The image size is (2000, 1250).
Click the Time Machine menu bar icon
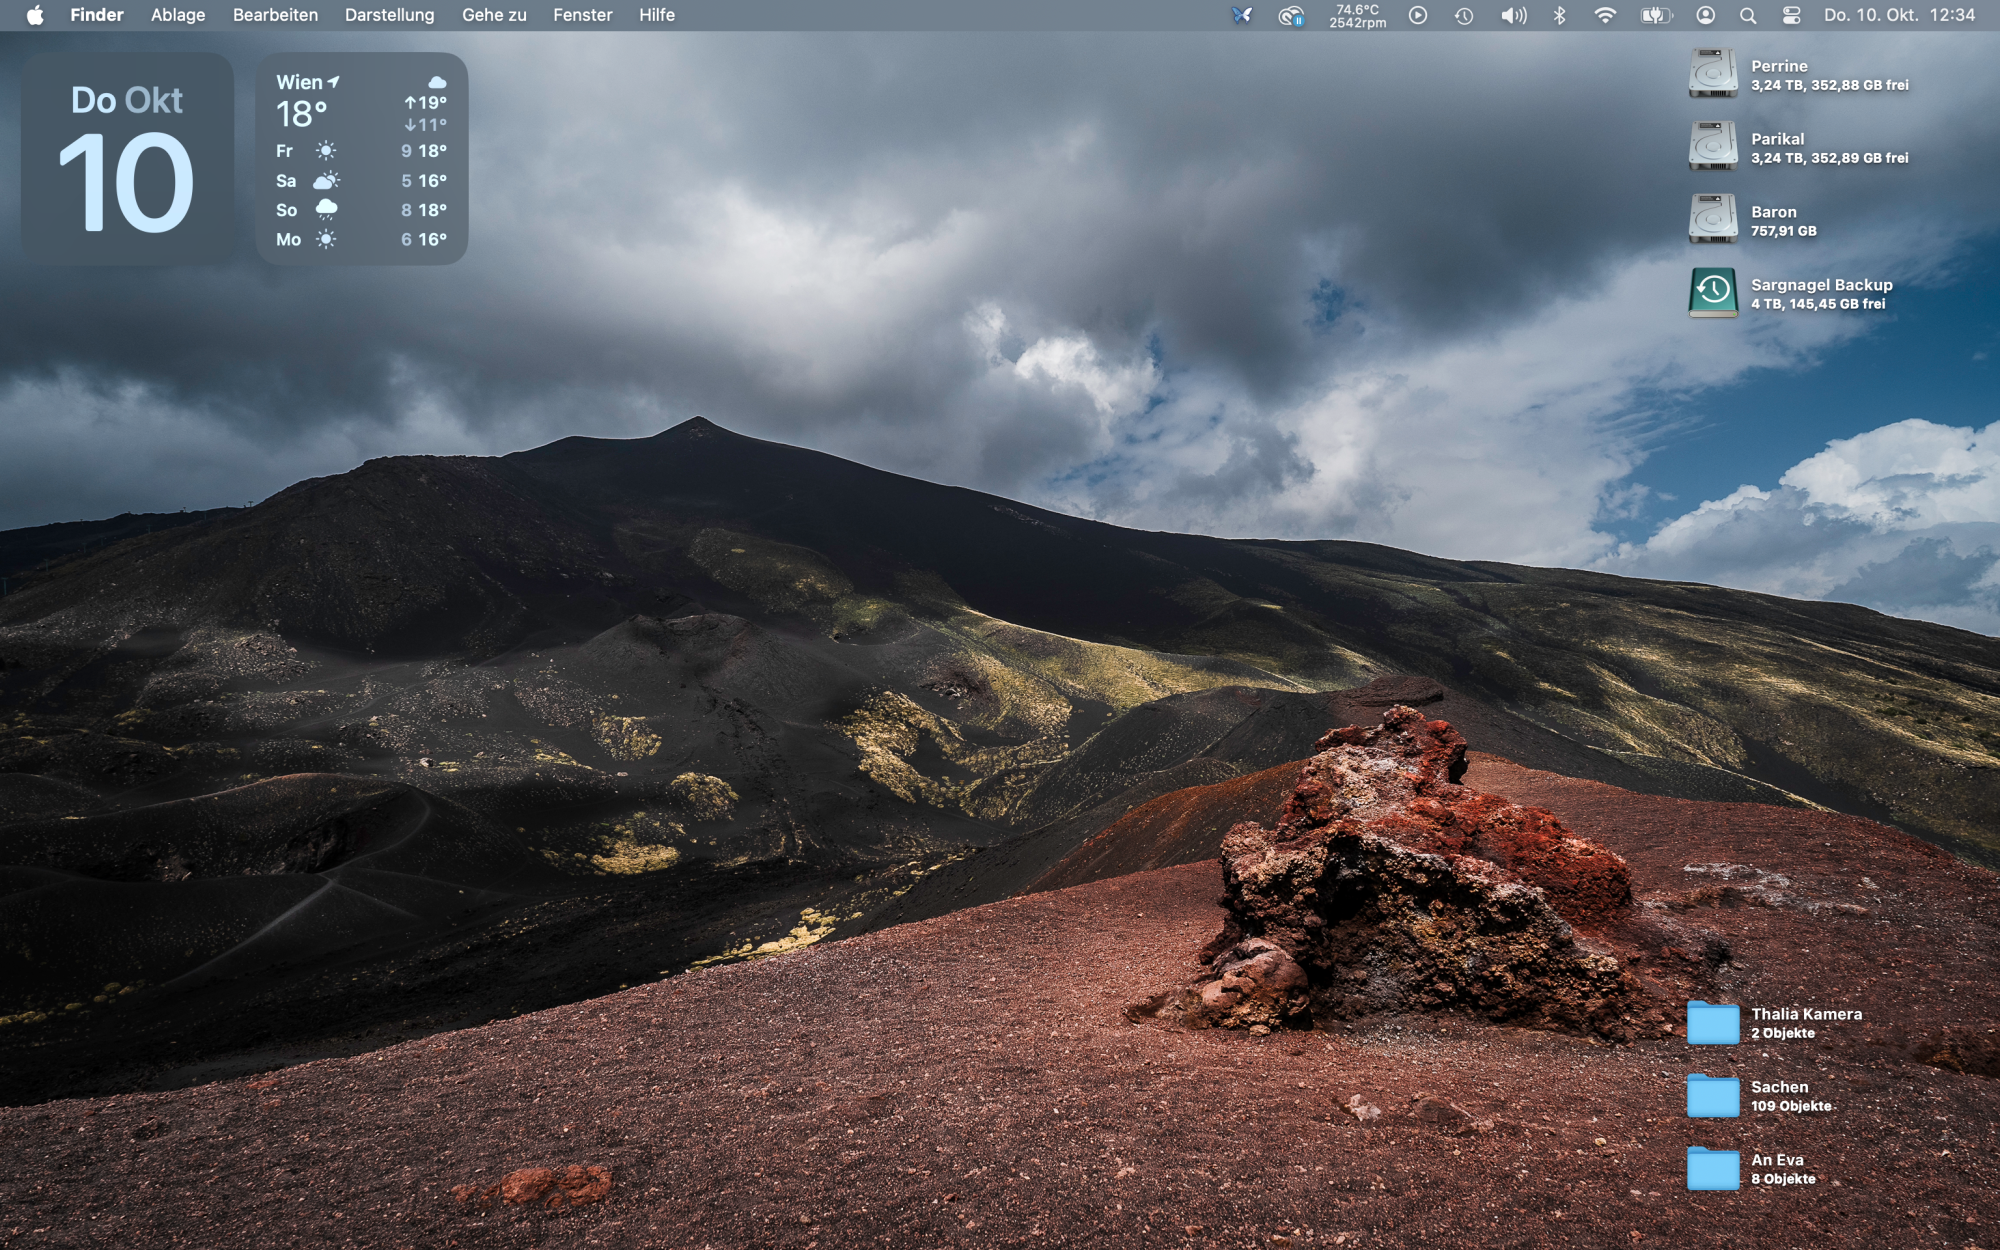(1464, 15)
